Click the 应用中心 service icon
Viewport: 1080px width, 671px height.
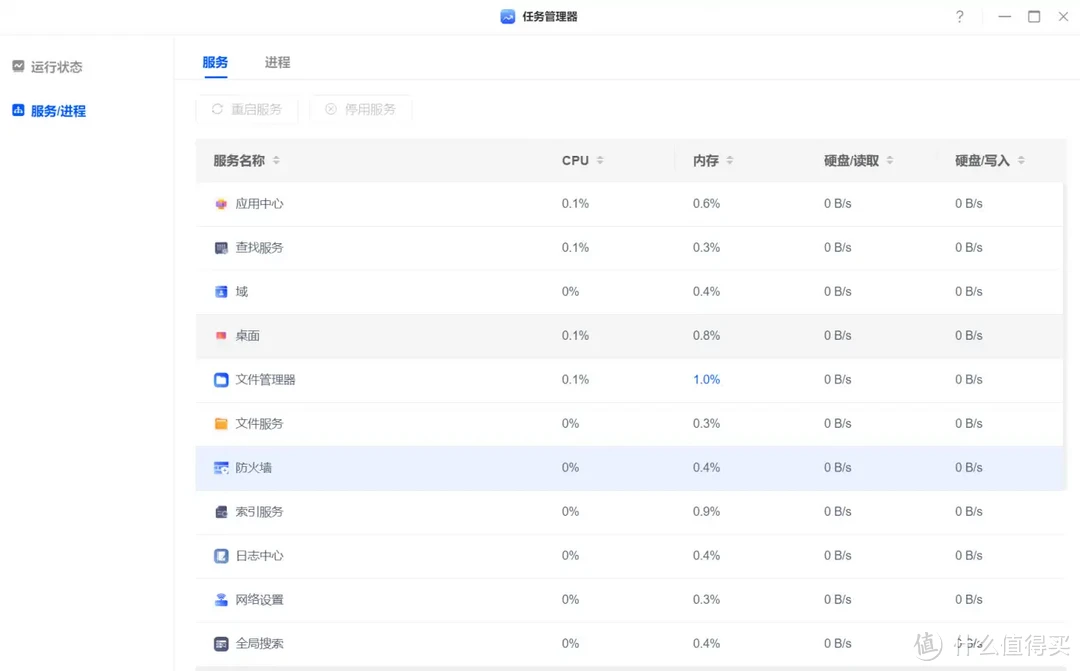click(221, 203)
